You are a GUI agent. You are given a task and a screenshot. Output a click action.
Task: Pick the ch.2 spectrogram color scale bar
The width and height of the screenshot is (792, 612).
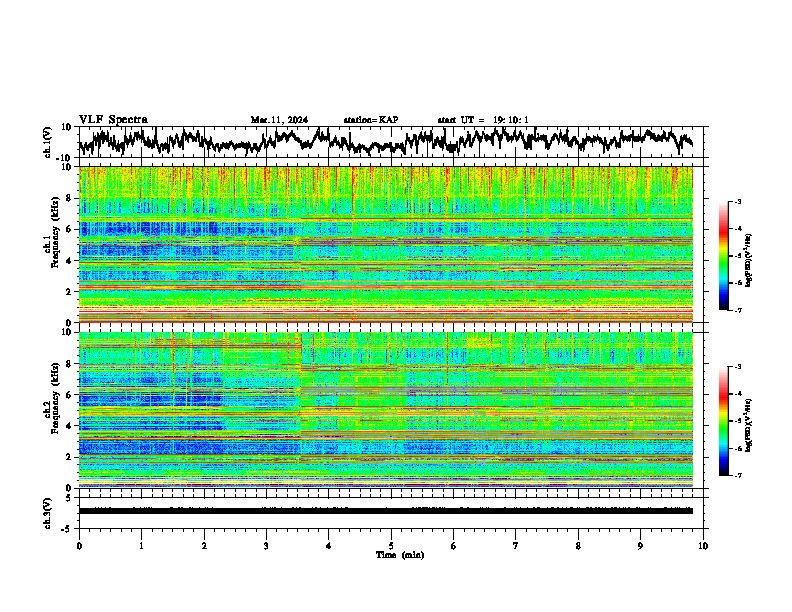[x=723, y=421]
